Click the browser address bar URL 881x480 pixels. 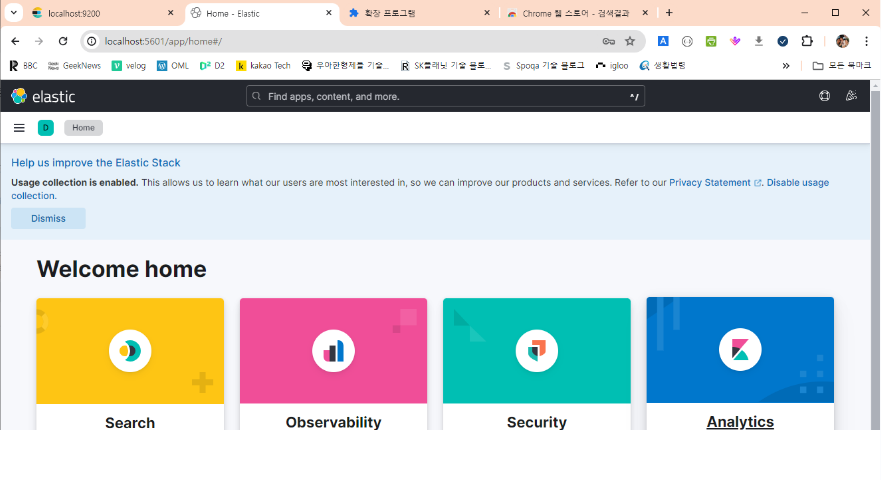point(163,41)
